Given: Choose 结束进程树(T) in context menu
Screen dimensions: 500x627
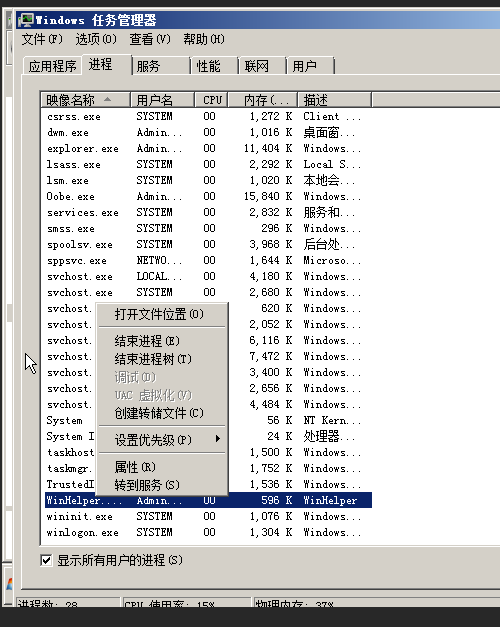Looking at the screenshot, I should pyautogui.click(x=162, y=359).
